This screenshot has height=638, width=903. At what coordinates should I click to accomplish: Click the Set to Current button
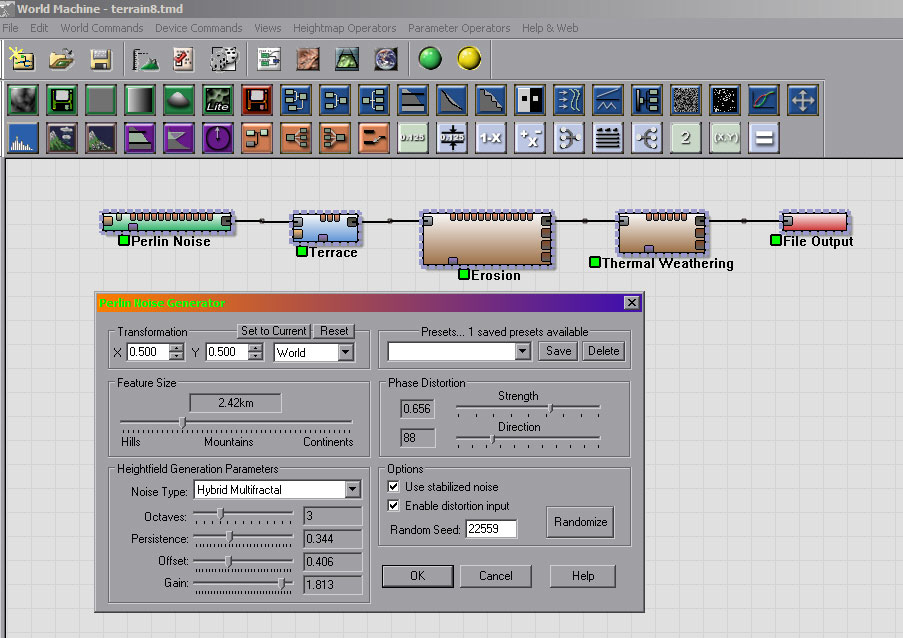tap(273, 331)
